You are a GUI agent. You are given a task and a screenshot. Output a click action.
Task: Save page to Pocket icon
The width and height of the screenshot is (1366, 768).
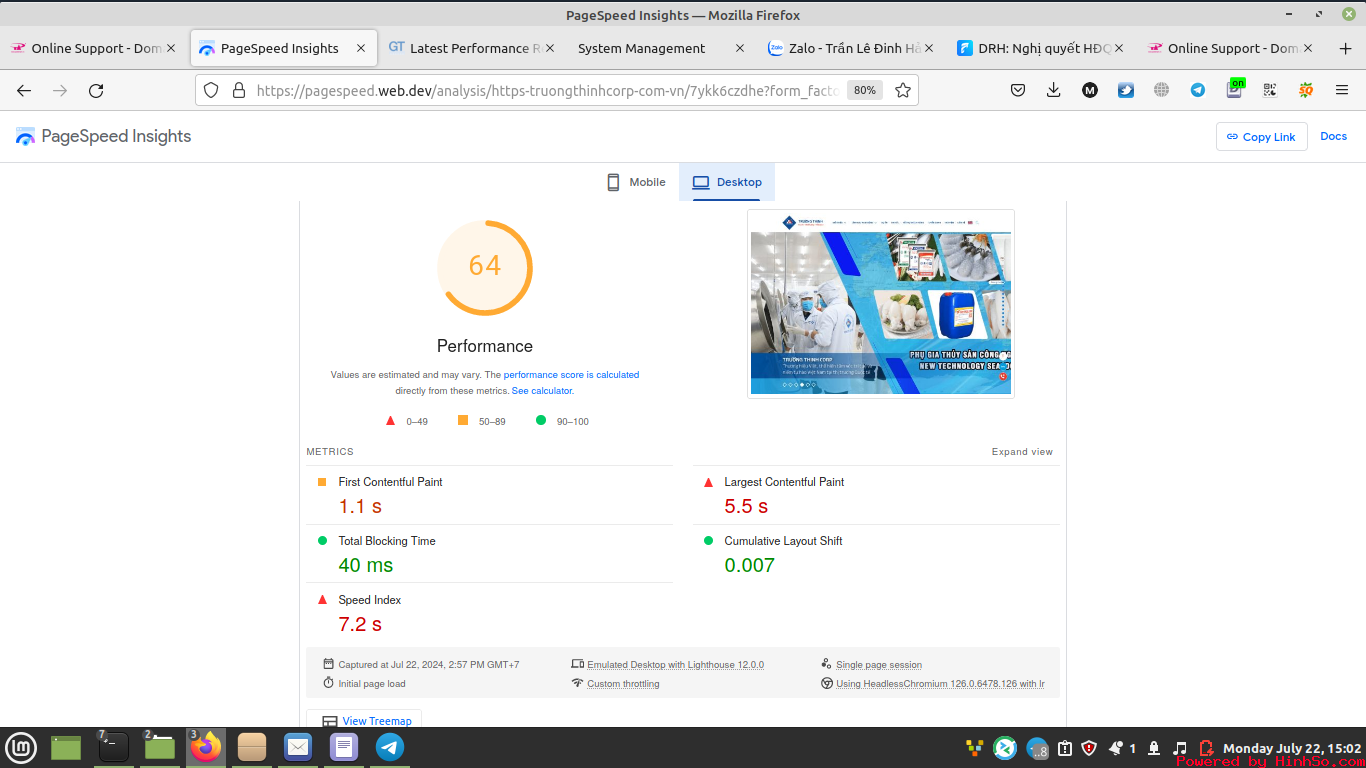click(1018, 90)
